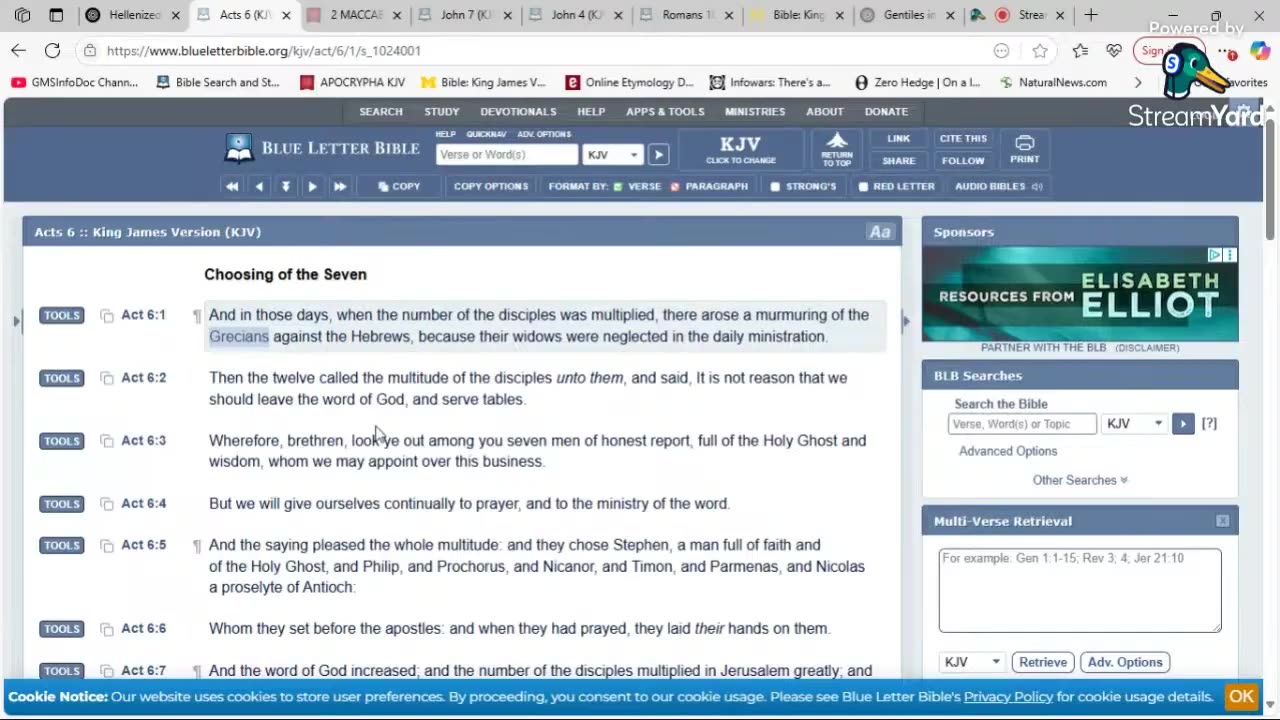The width and height of the screenshot is (1280, 720).
Task: Open the Devotionals menu
Action: click(518, 112)
